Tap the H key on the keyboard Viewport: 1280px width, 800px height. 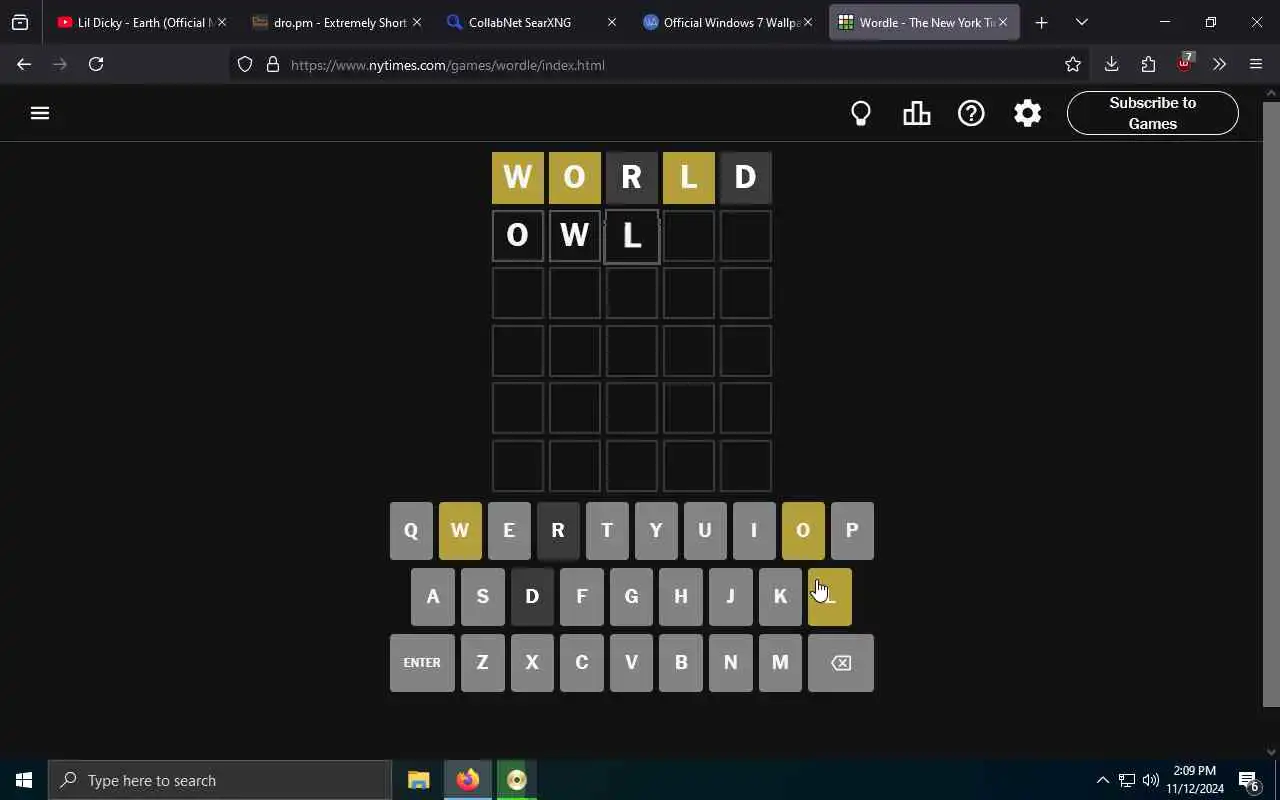(681, 597)
